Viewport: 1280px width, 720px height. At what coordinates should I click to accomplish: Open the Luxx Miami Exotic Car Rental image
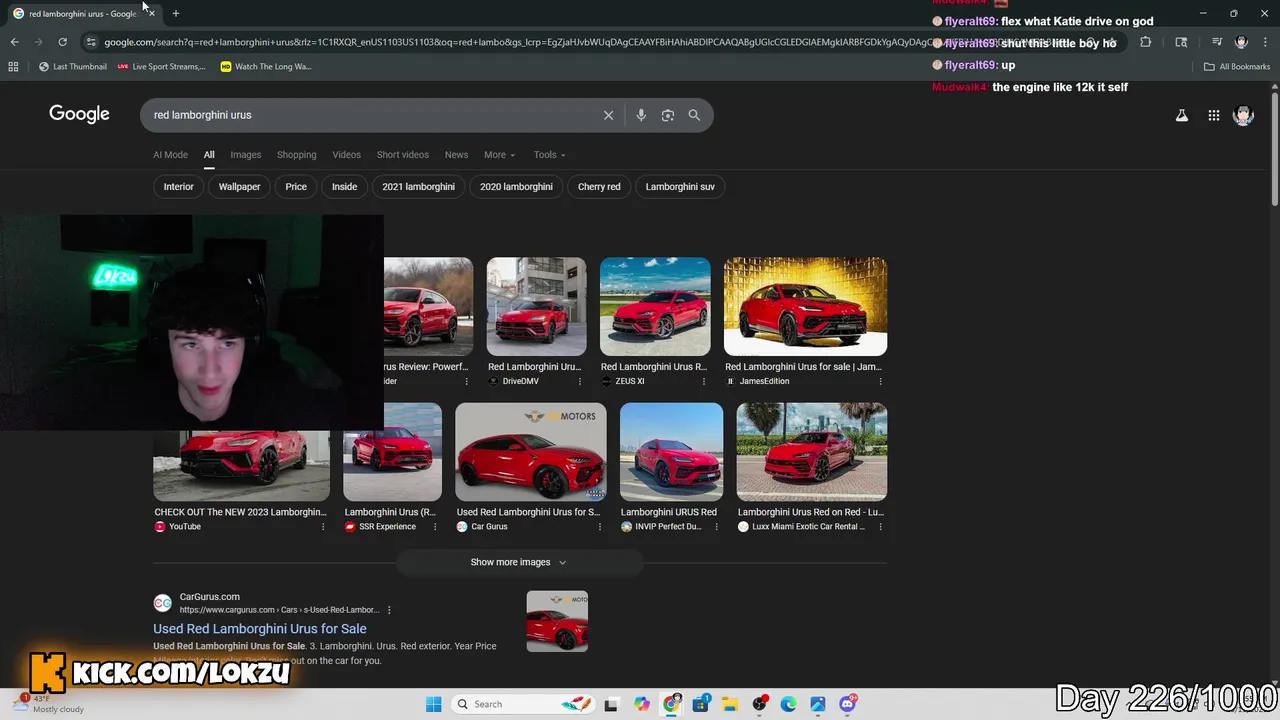click(x=812, y=452)
